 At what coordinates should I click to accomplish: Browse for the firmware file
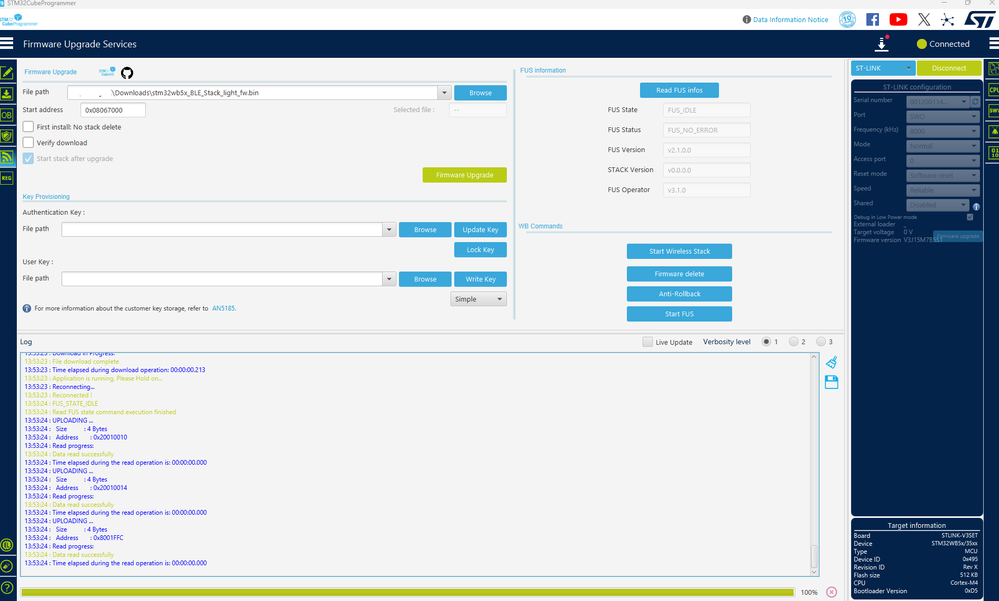480,93
